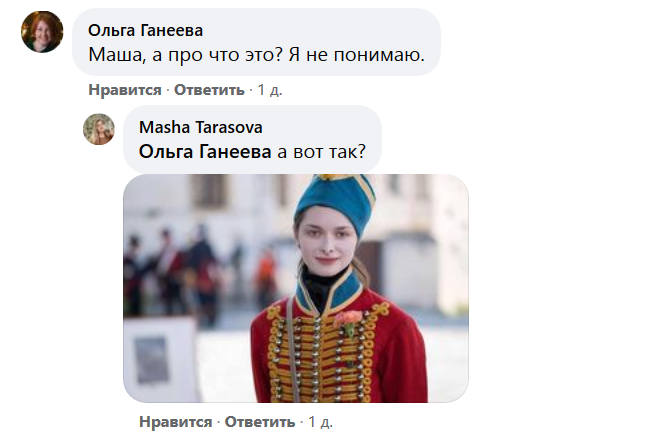The image size is (666, 433).
Task: Open the attached hussar uniform photo
Action: (x=296, y=288)
